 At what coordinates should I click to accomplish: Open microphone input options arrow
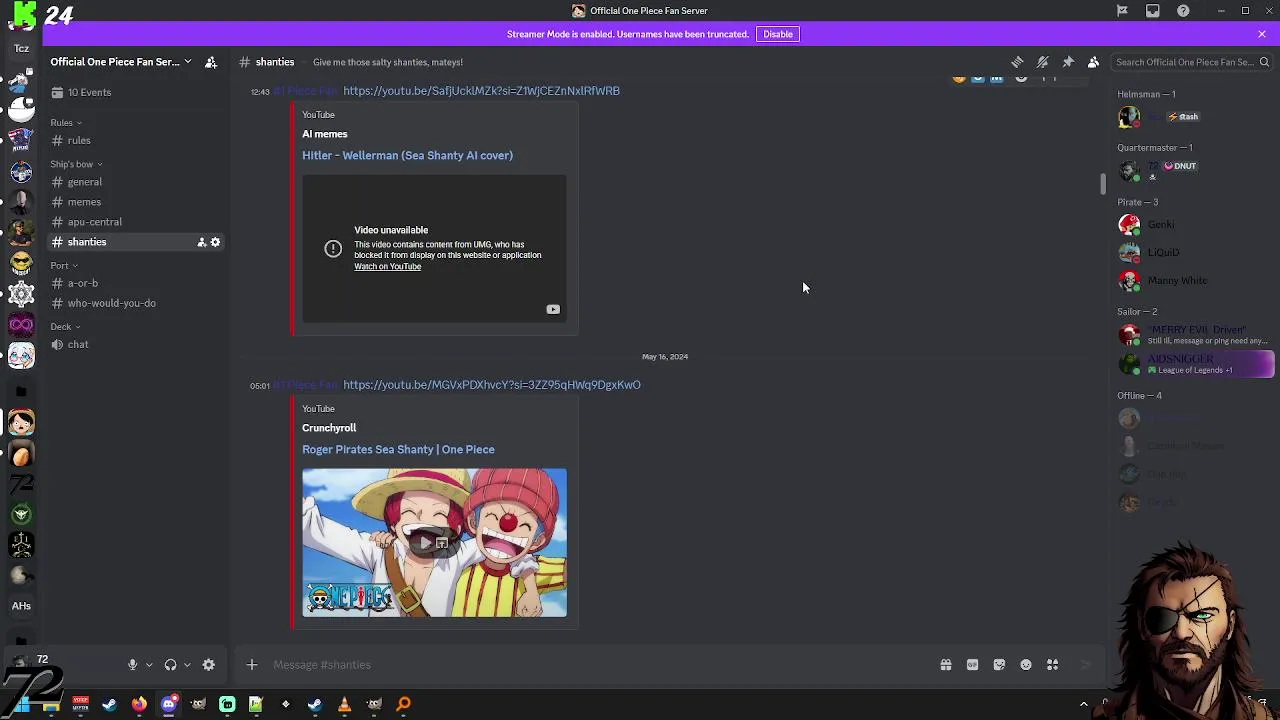click(149, 665)
